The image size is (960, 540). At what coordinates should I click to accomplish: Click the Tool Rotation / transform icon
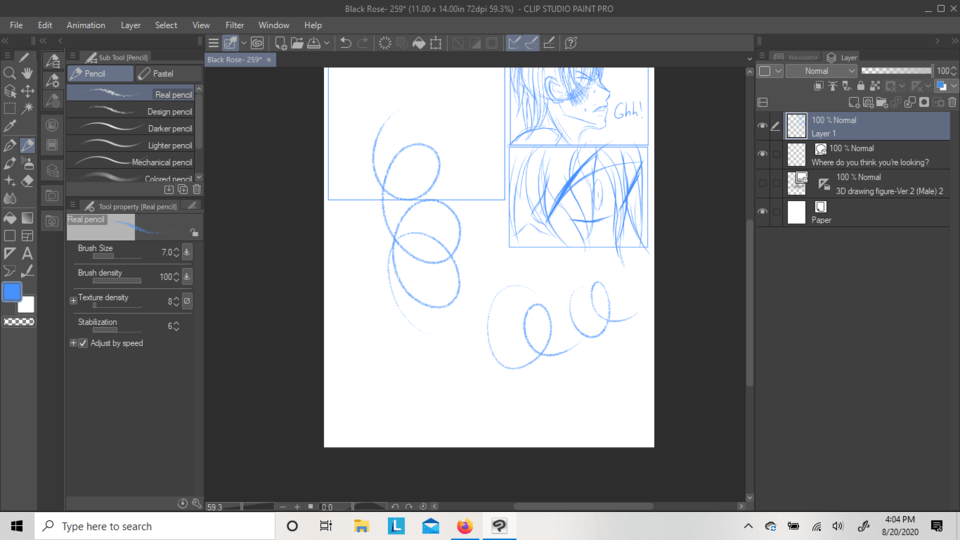click(x=436, y=43)
